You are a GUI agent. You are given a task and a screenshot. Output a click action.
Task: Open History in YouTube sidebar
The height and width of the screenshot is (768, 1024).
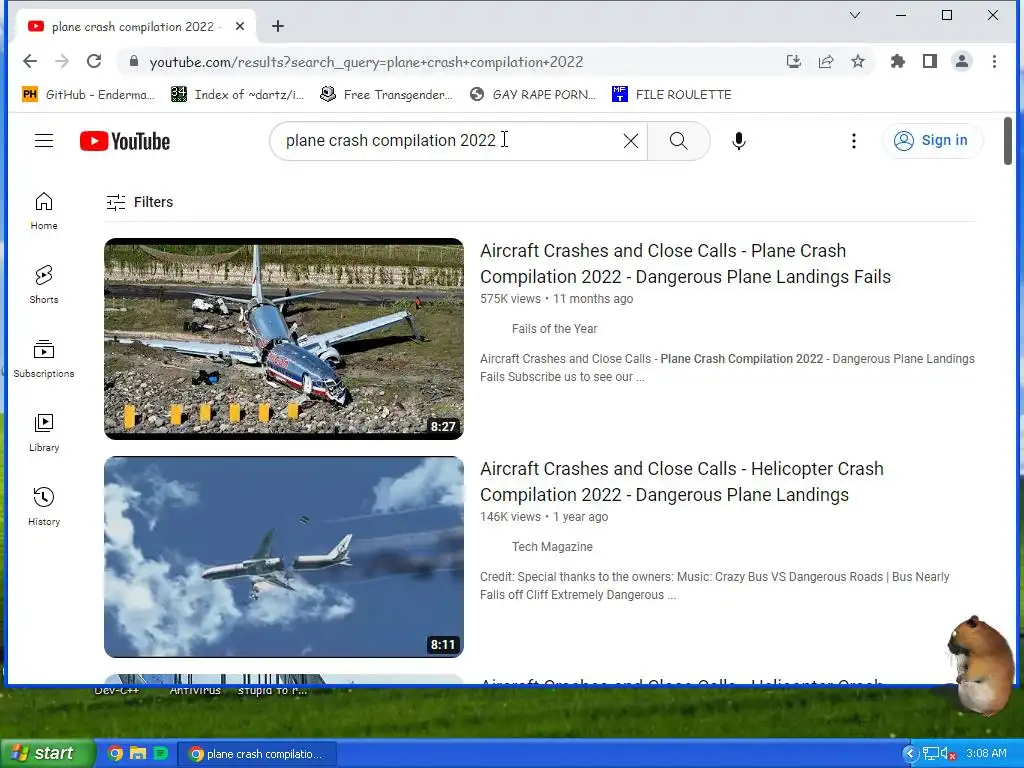point(44,505)
